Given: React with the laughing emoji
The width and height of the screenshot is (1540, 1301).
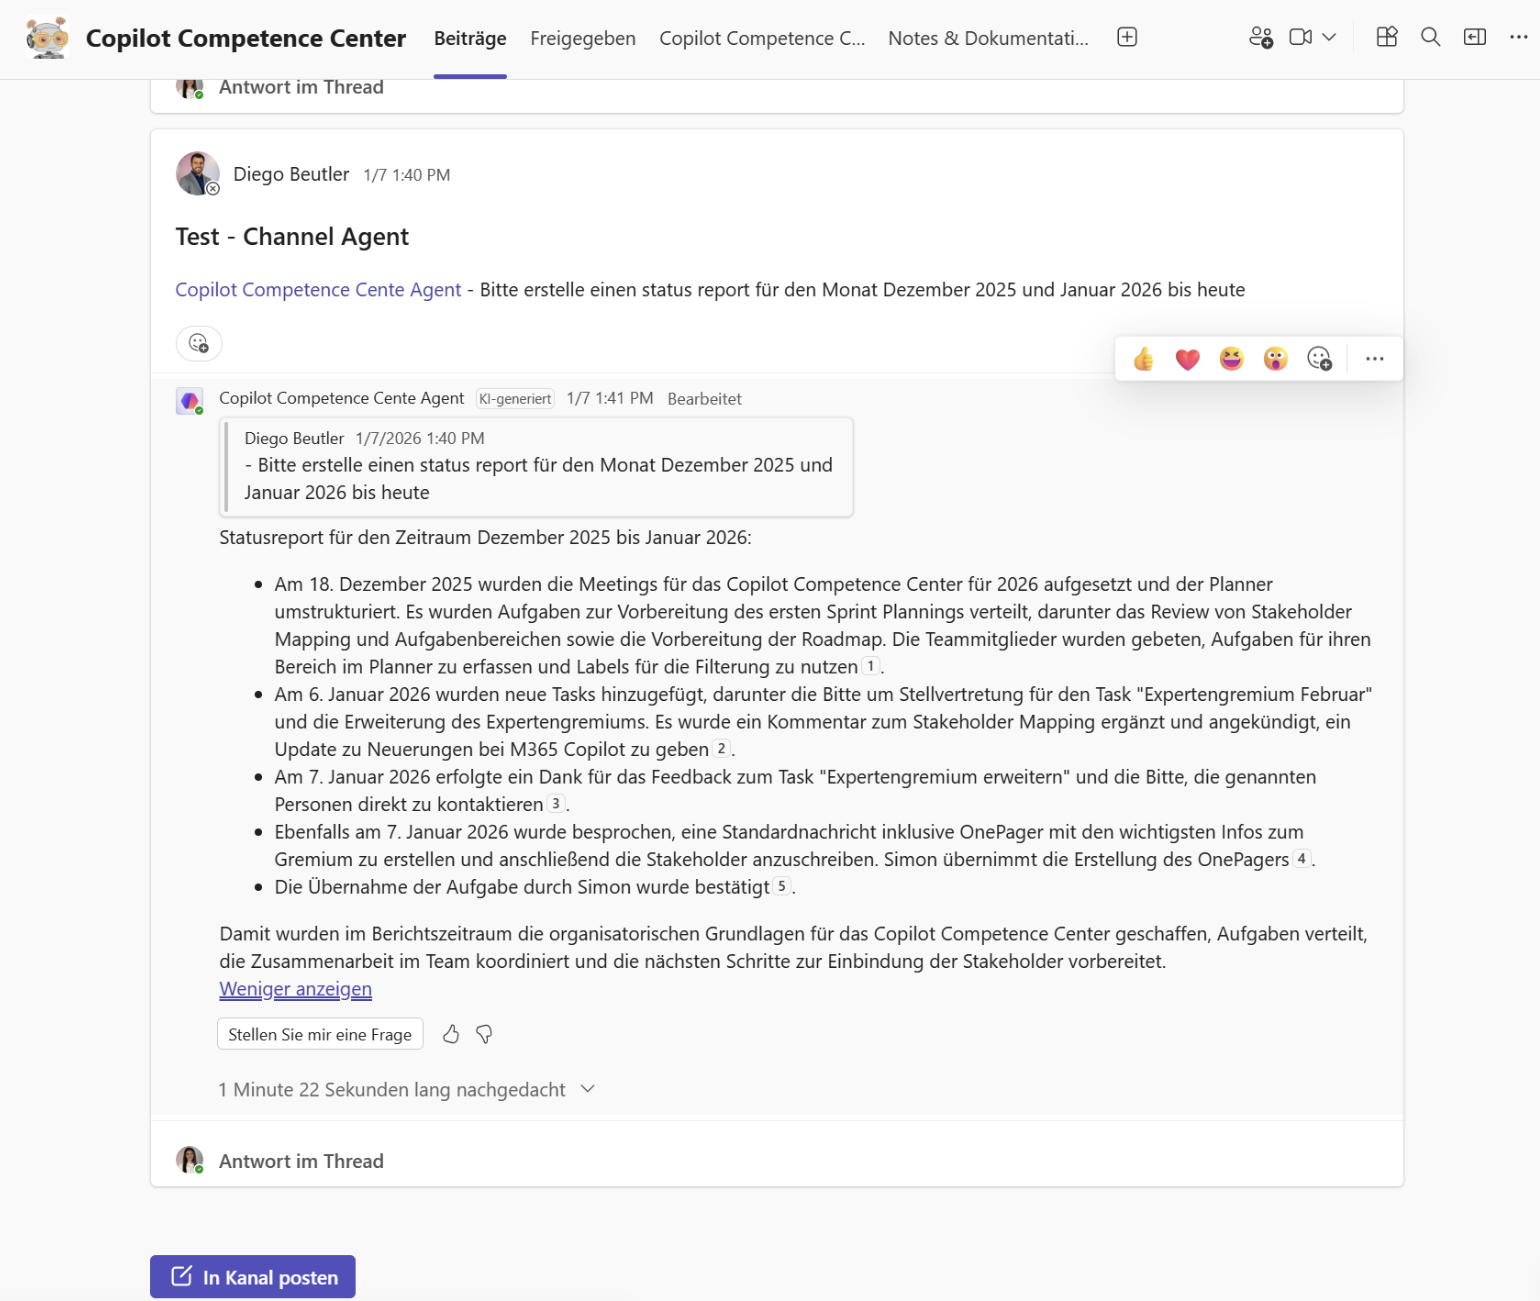Looking at the screenshot, I should click(1231, 358).
